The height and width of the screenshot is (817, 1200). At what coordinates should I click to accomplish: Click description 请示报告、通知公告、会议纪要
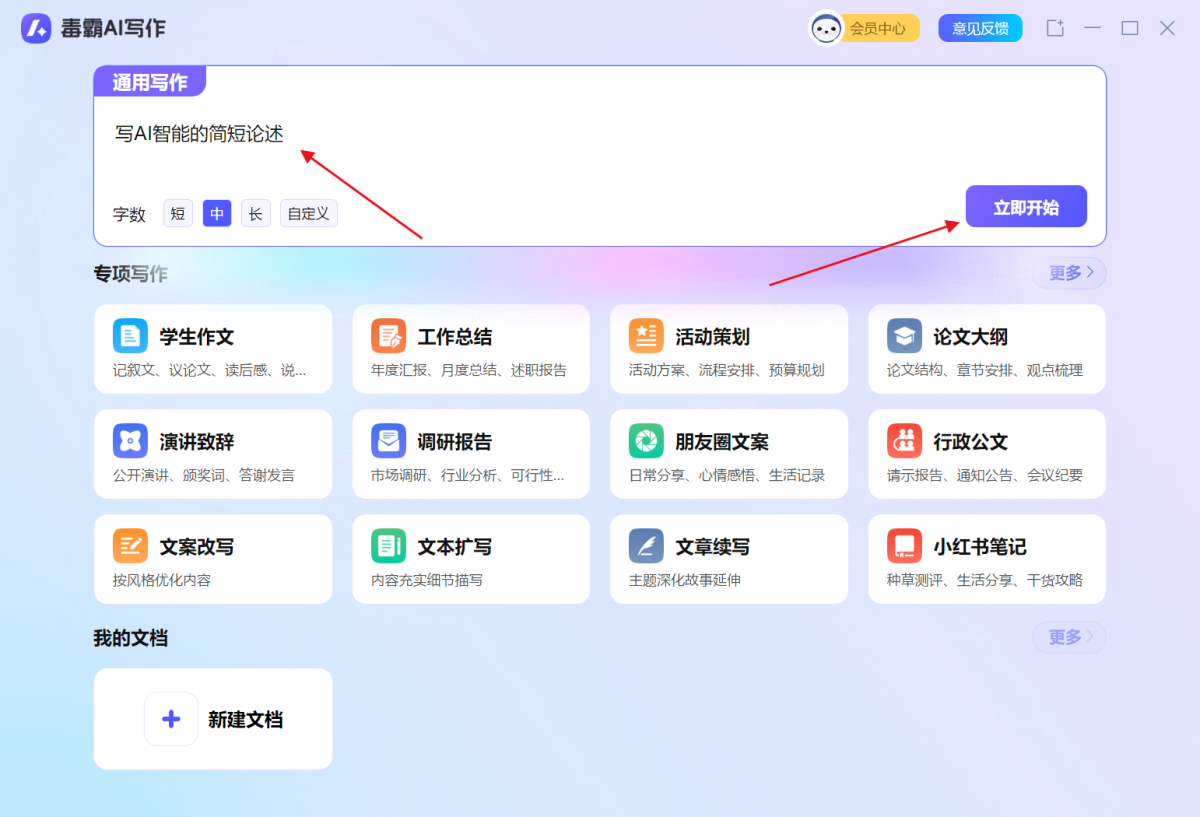[x=985, y=475]
